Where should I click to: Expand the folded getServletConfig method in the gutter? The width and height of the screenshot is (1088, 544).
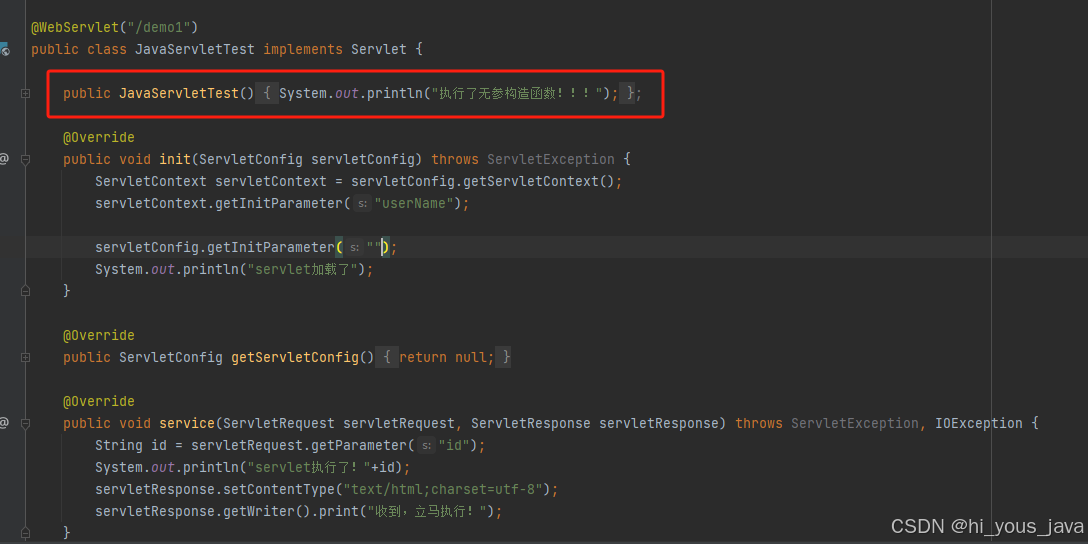pos(26,357)
